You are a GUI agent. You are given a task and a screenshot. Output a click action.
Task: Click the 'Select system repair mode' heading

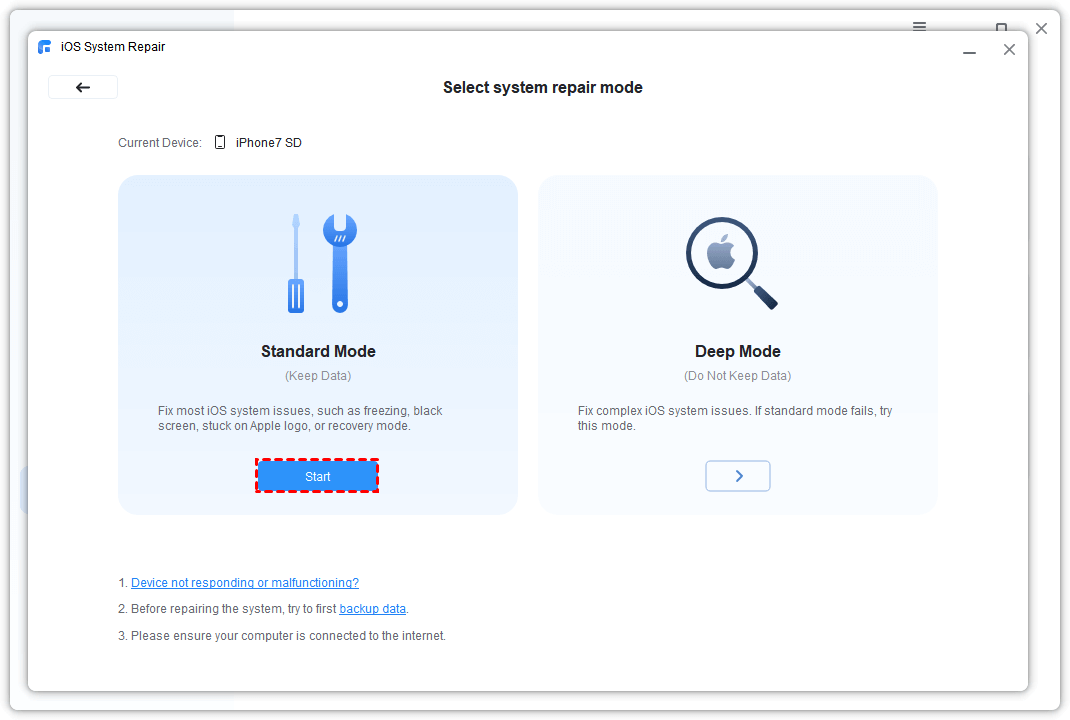tap(542, 88)
